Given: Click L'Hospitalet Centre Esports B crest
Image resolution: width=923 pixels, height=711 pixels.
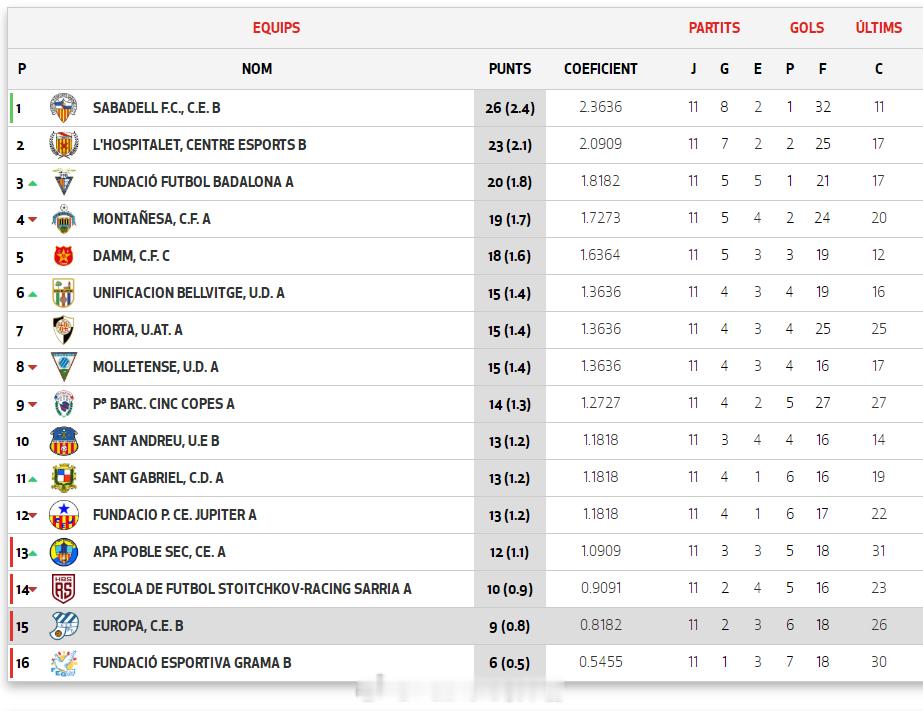Looking at the screenshot, I should pyautogui.click(x=64, y=145).
